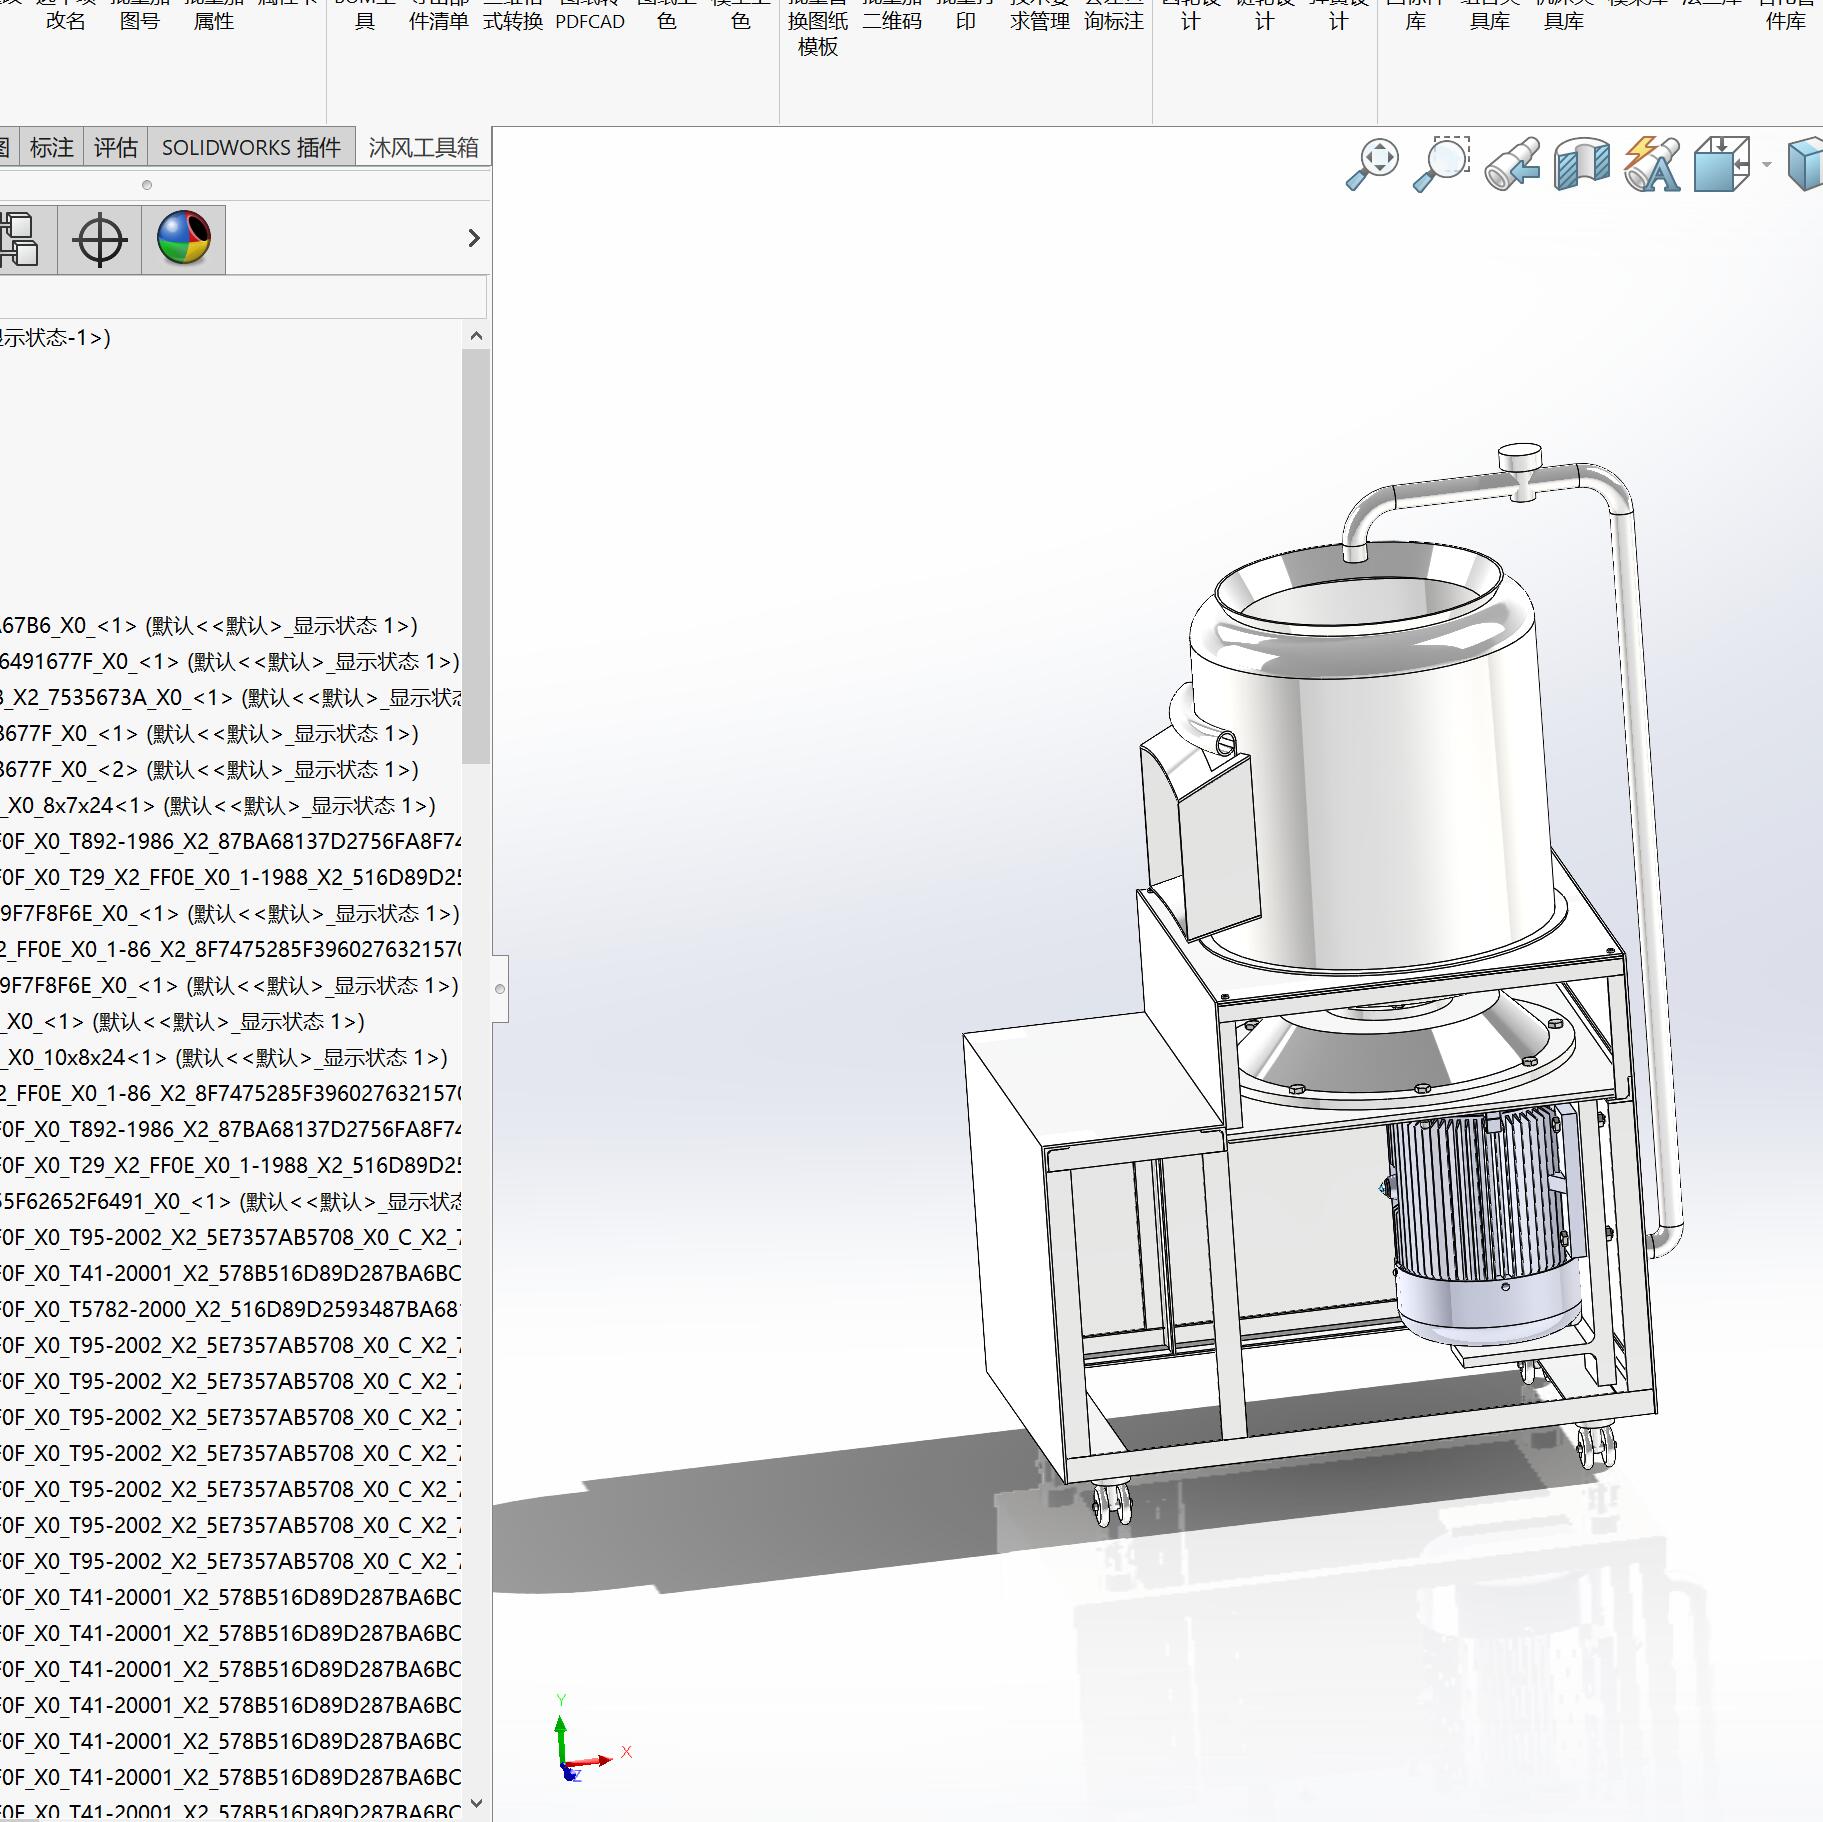This screenshot has height=1822, width=1823.
Task: Toggle the Section View tool
Action: coord(1582,163)
